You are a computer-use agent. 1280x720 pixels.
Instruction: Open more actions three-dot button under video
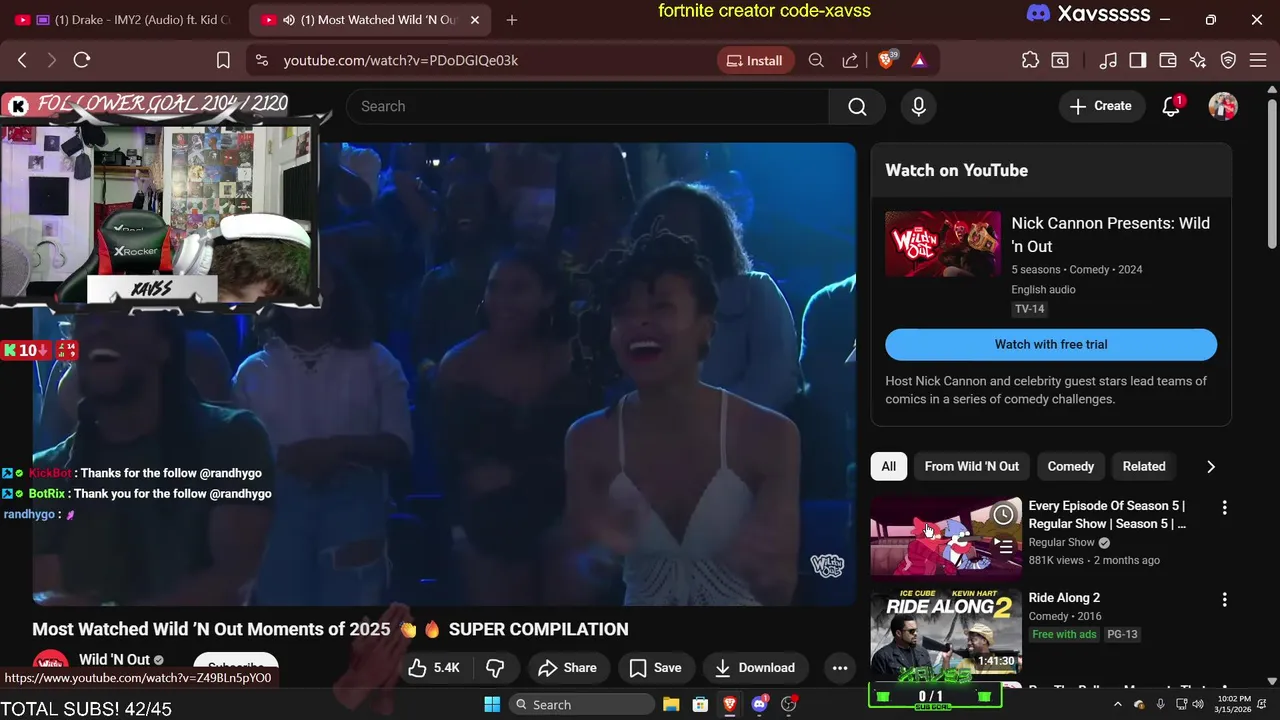840,668
